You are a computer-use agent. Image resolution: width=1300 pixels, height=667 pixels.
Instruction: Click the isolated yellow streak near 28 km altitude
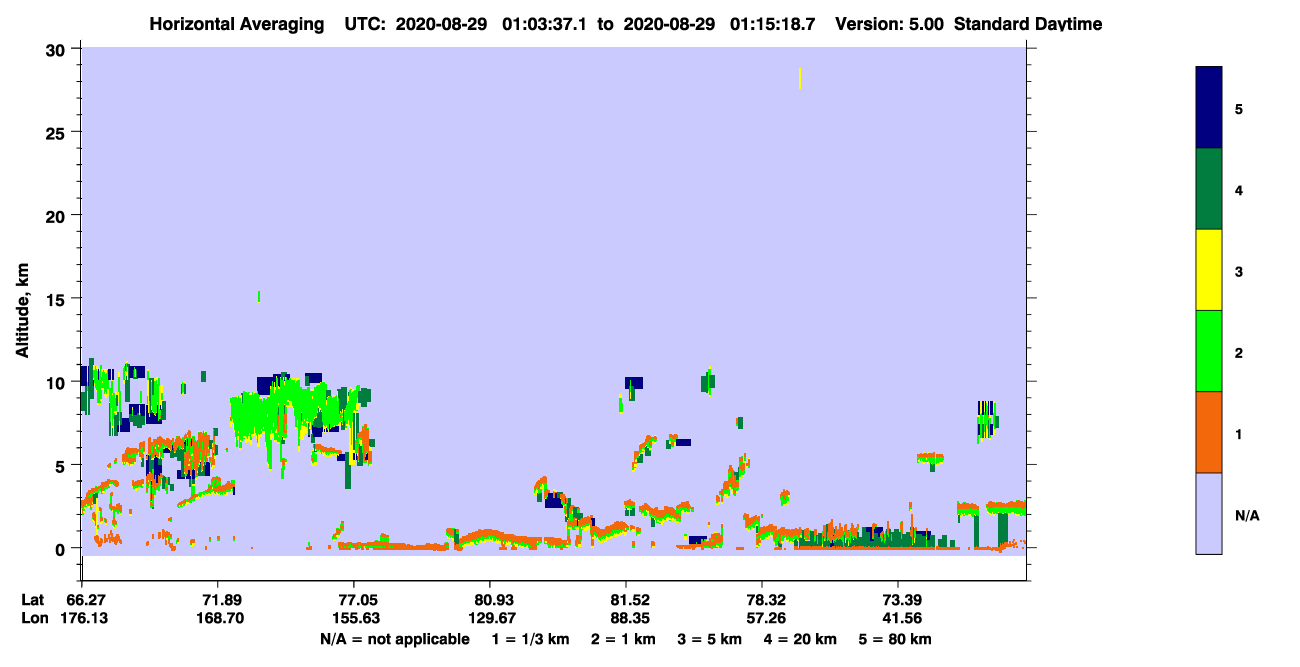[800, 78]
